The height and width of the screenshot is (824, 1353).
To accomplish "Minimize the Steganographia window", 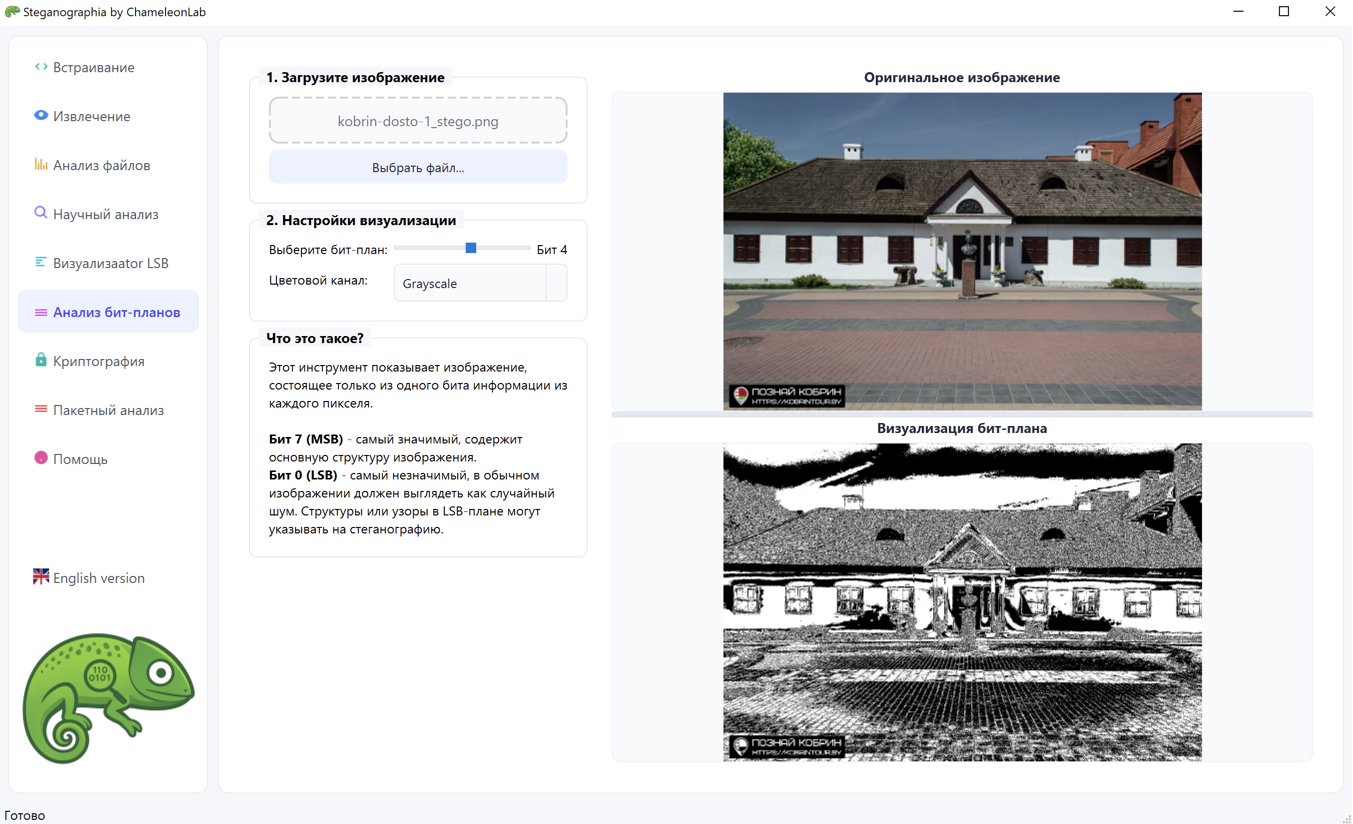I will point(1238,12).
